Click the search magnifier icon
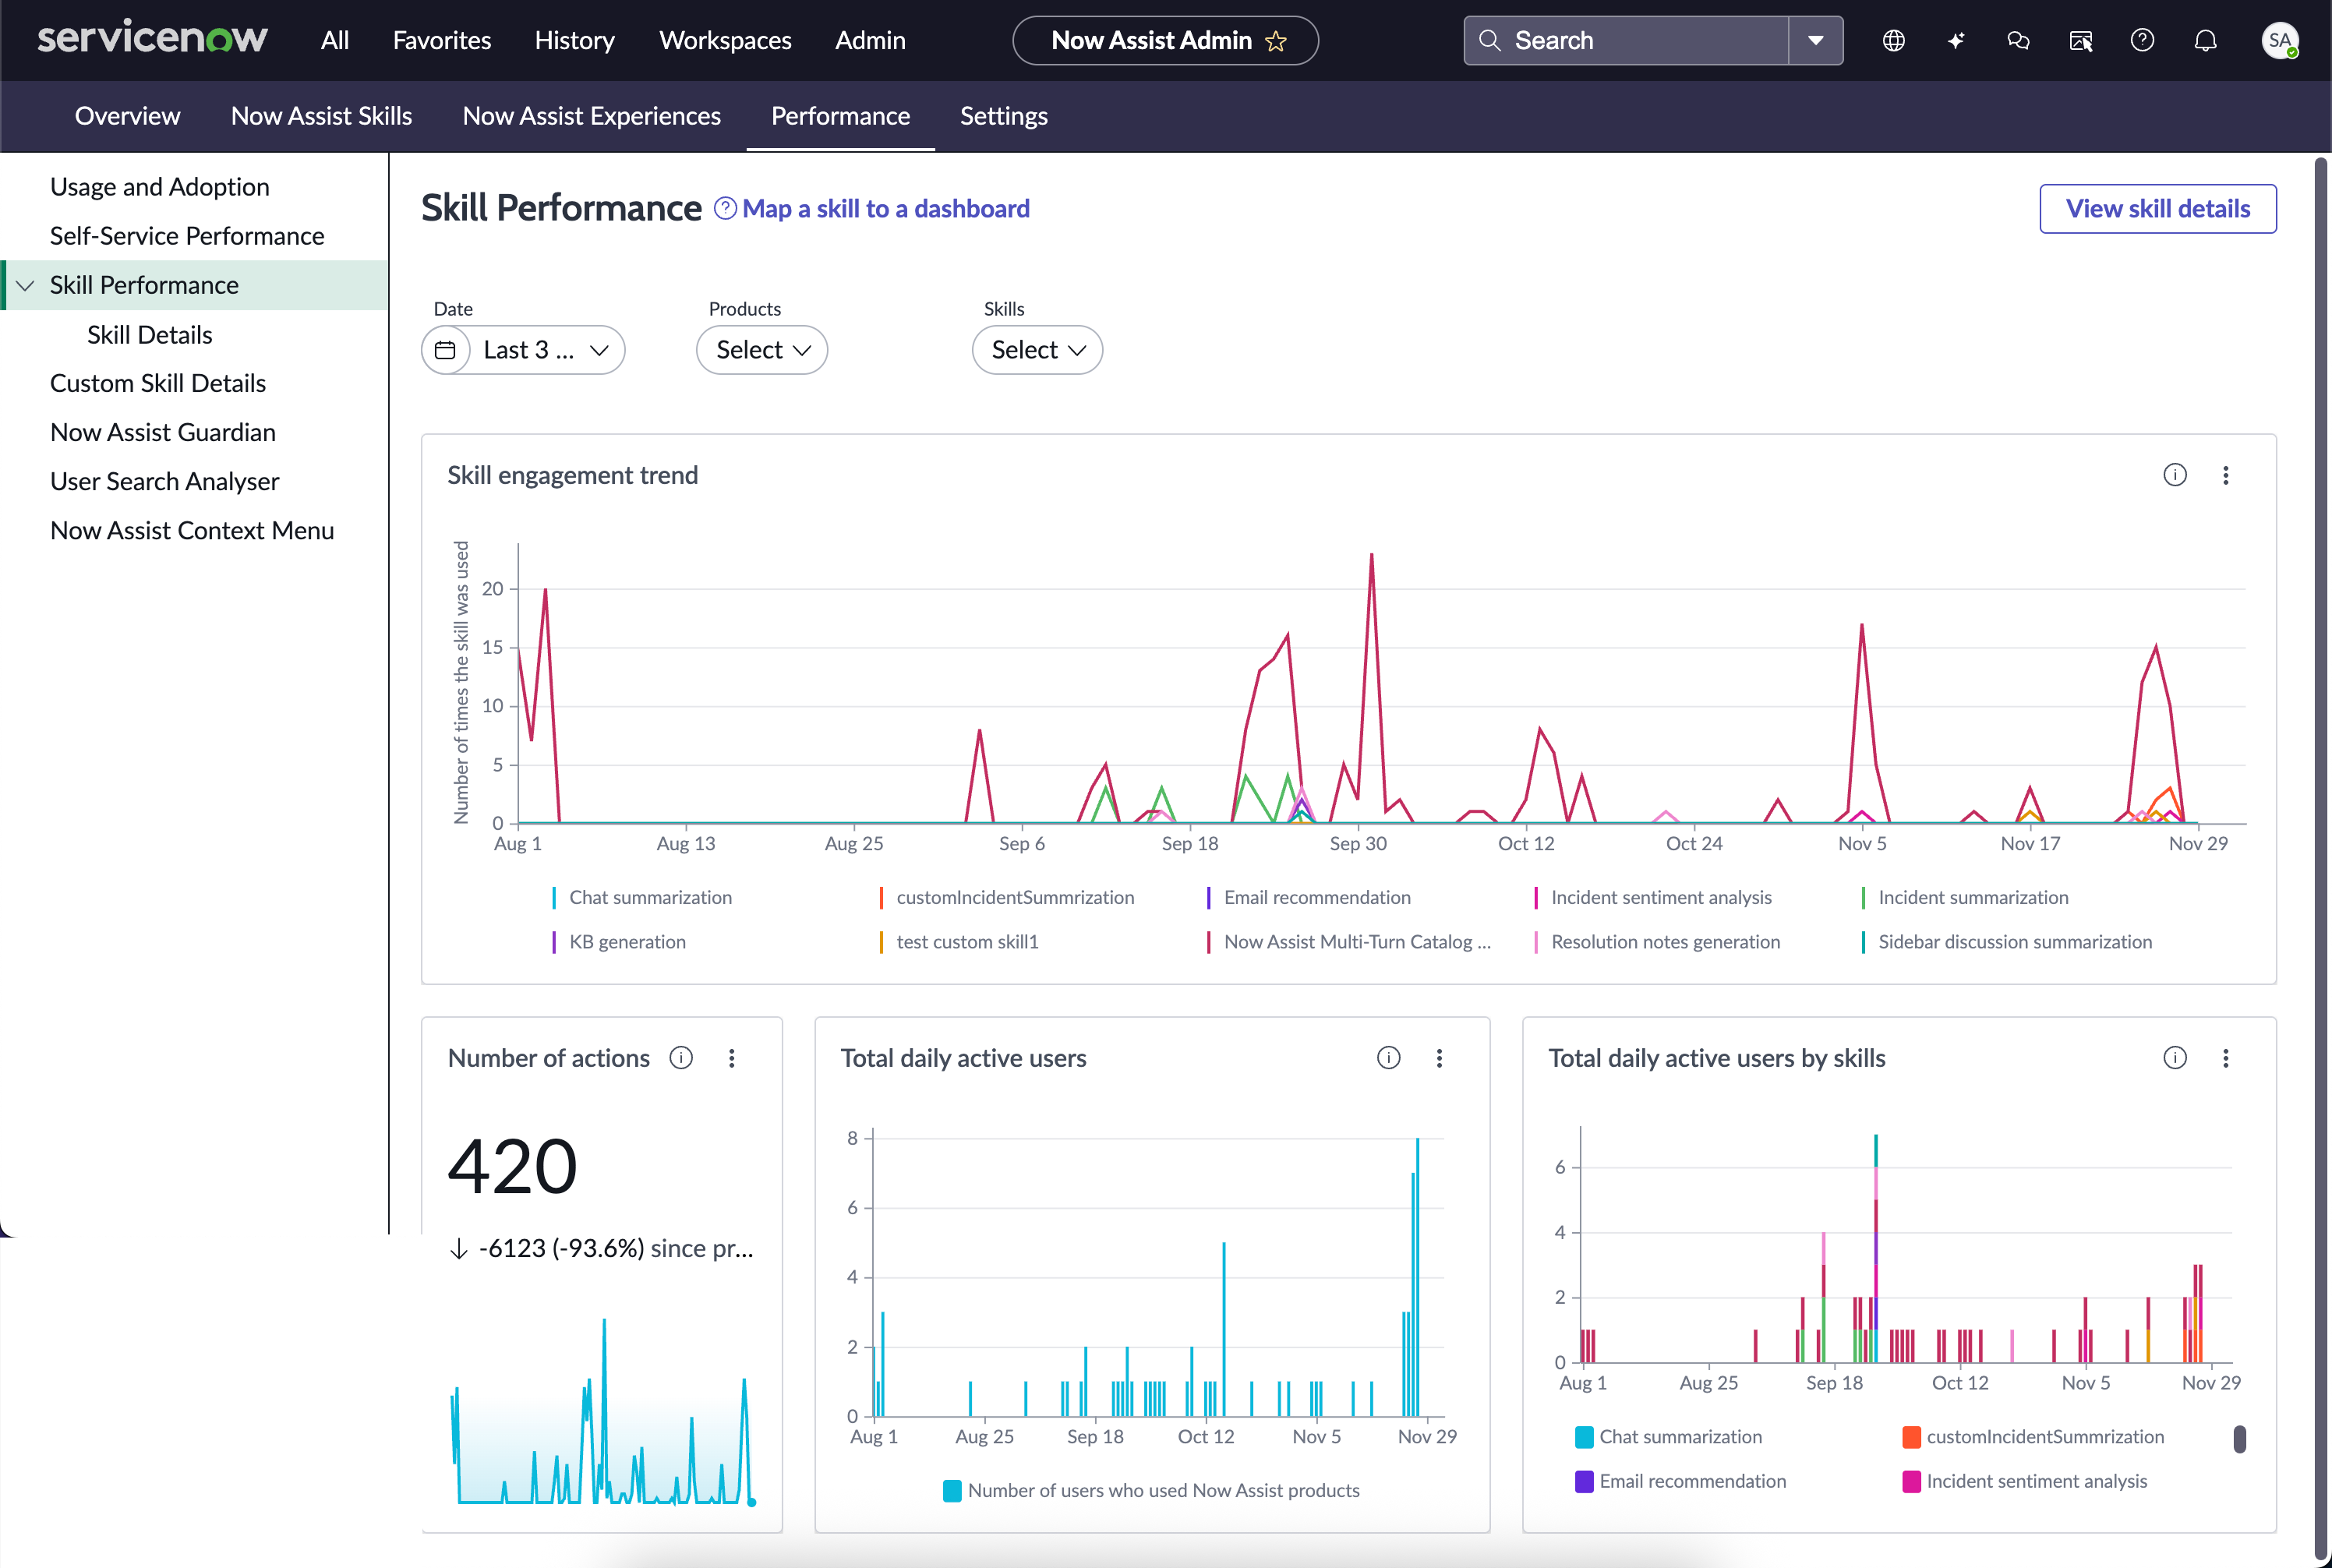 1489,40
